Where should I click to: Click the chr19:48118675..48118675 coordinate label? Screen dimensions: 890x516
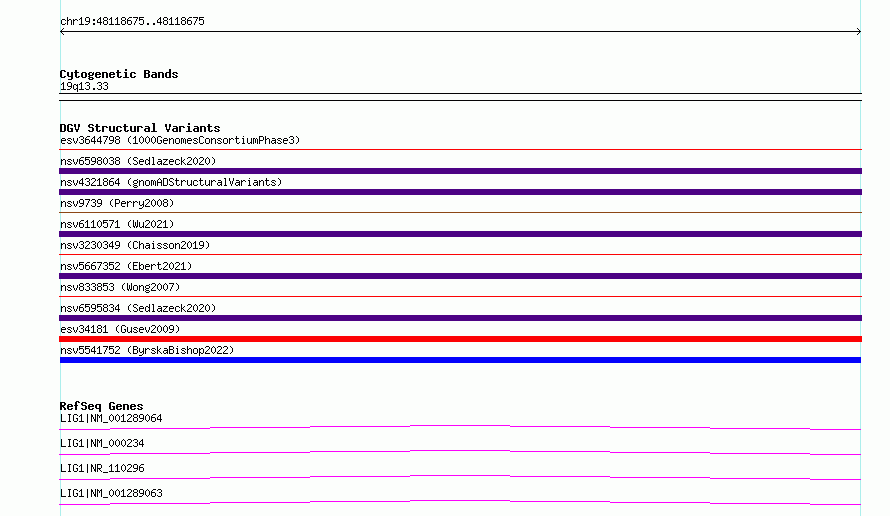click(132, 21)
